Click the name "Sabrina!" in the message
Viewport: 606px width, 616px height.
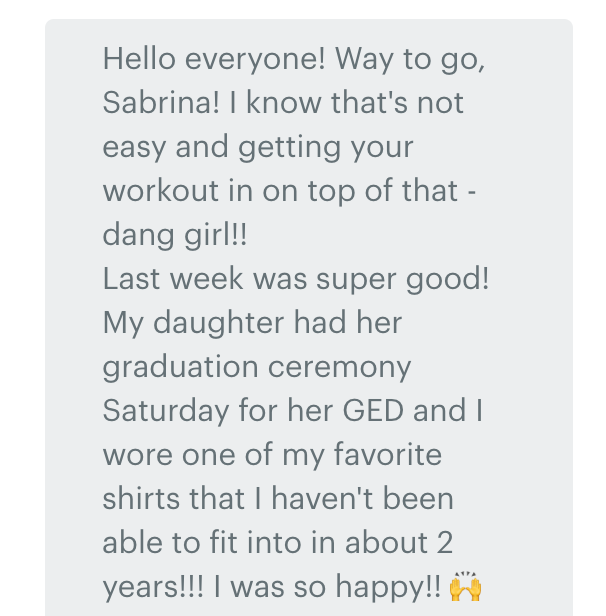click(161, 103)
